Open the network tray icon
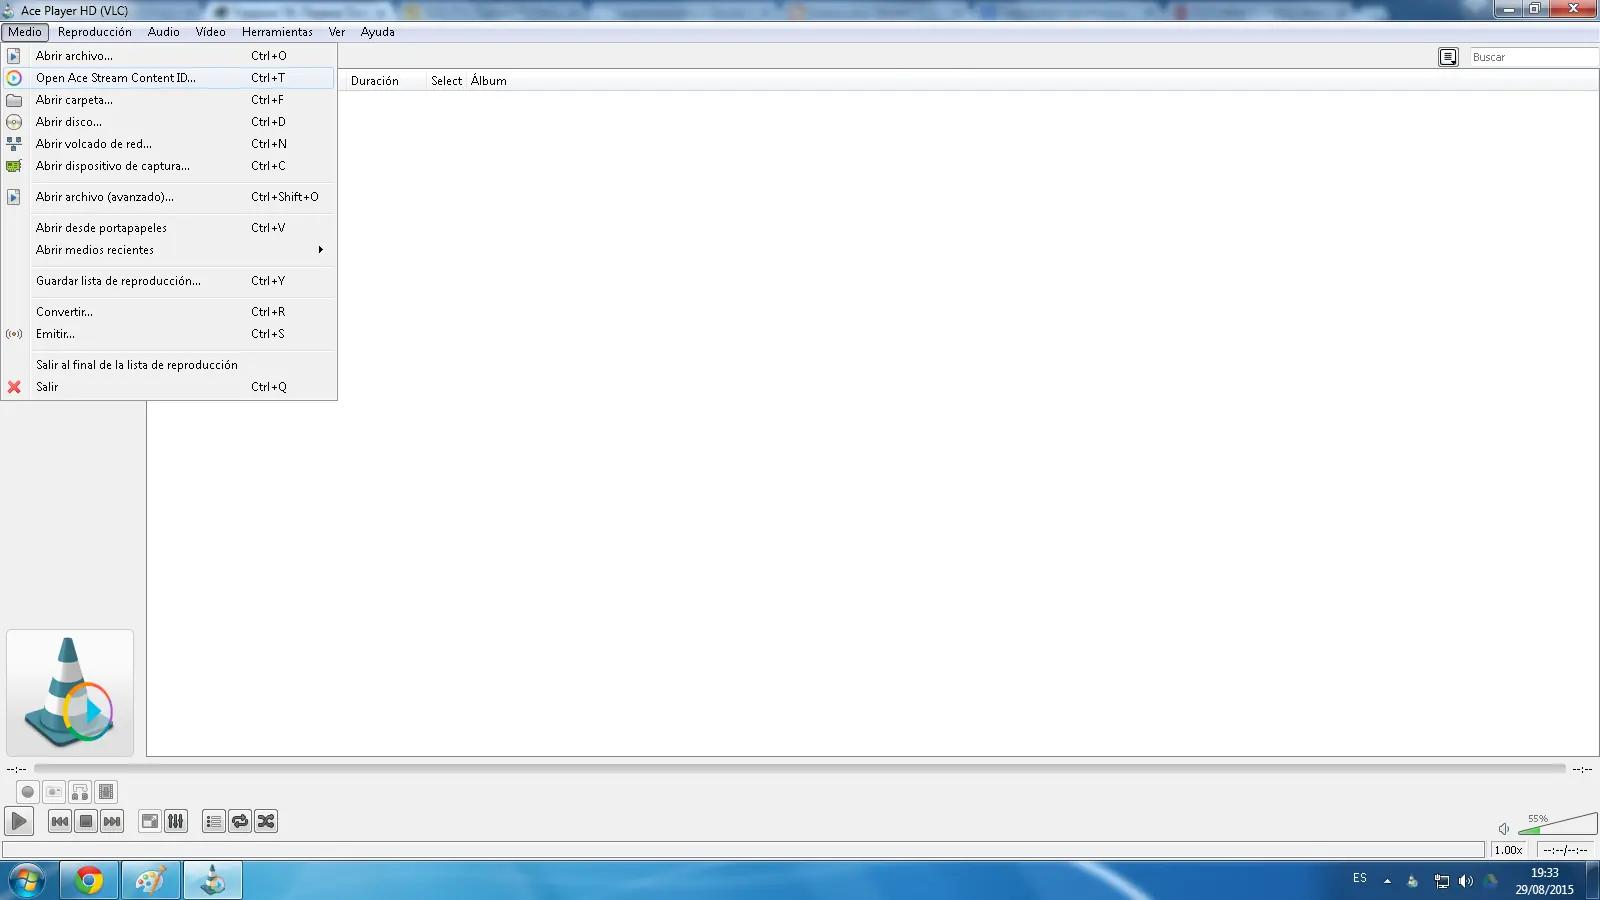 (x=1442, y=881)
